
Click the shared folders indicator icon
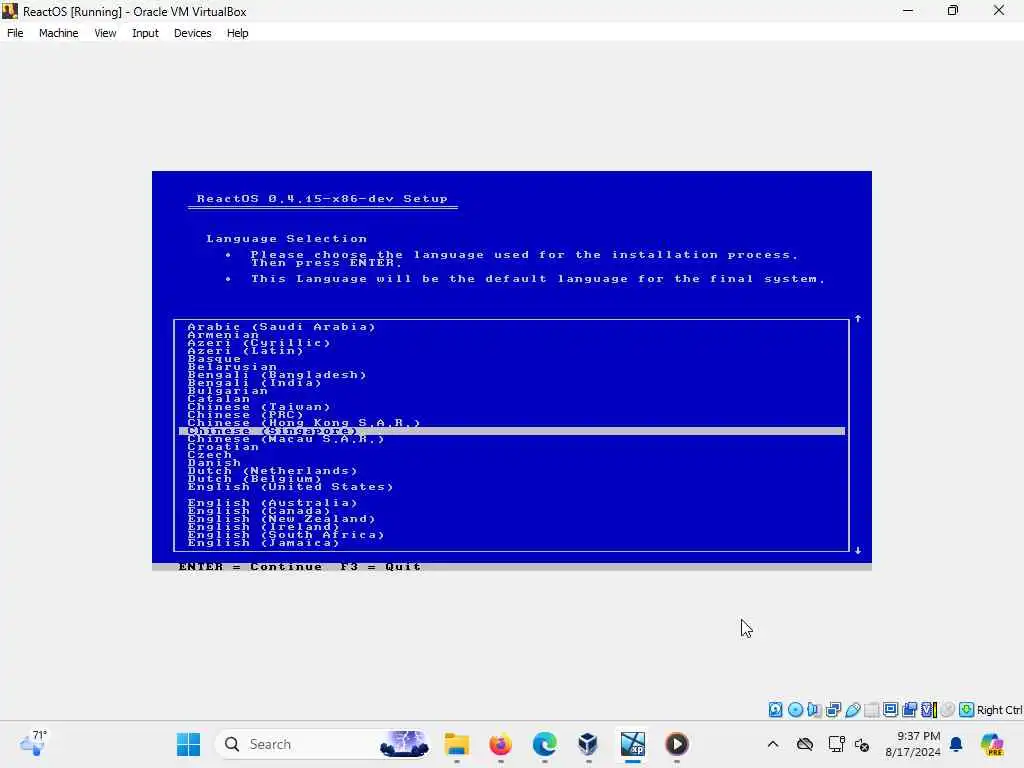(871, 710)
